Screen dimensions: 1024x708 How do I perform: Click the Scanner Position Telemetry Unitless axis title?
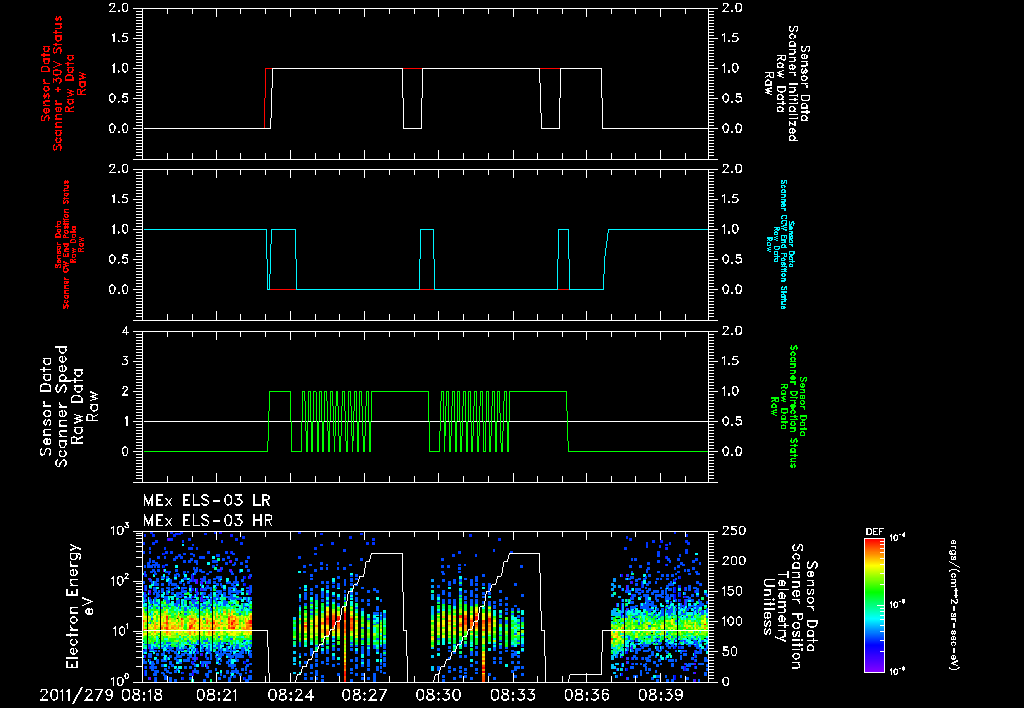pyautogui.click(x=789, y=606)
